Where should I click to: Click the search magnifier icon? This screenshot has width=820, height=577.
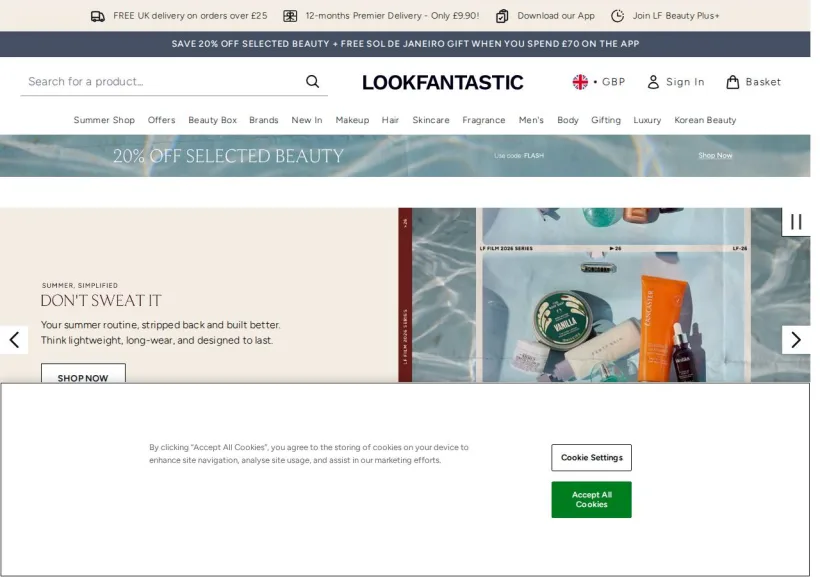pyautogui.click(x=313, y=82)
